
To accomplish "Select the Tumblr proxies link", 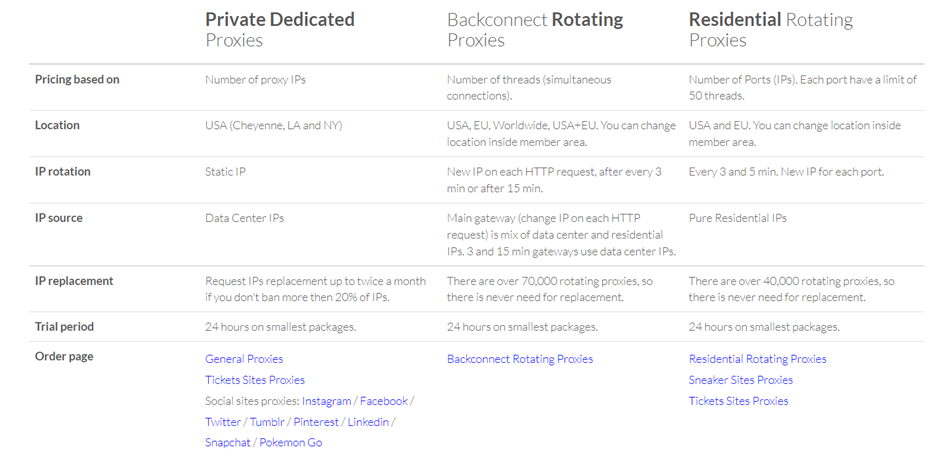I will click(x=267, y=422).
